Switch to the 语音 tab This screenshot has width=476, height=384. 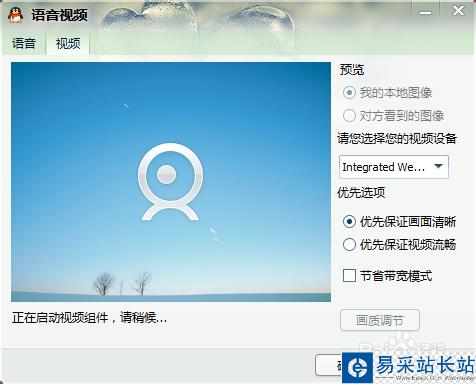(x=23, y=43)
